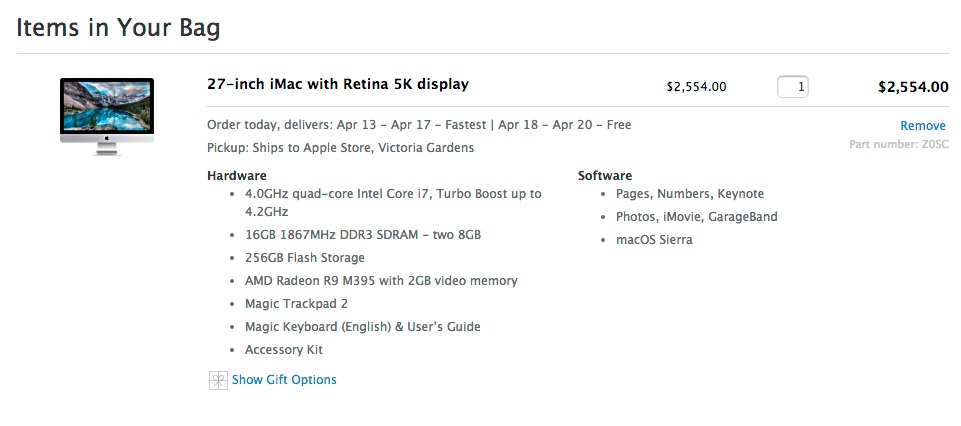Click the quantity input field
This screenshot has width=961, height=426.
(793, 87)
